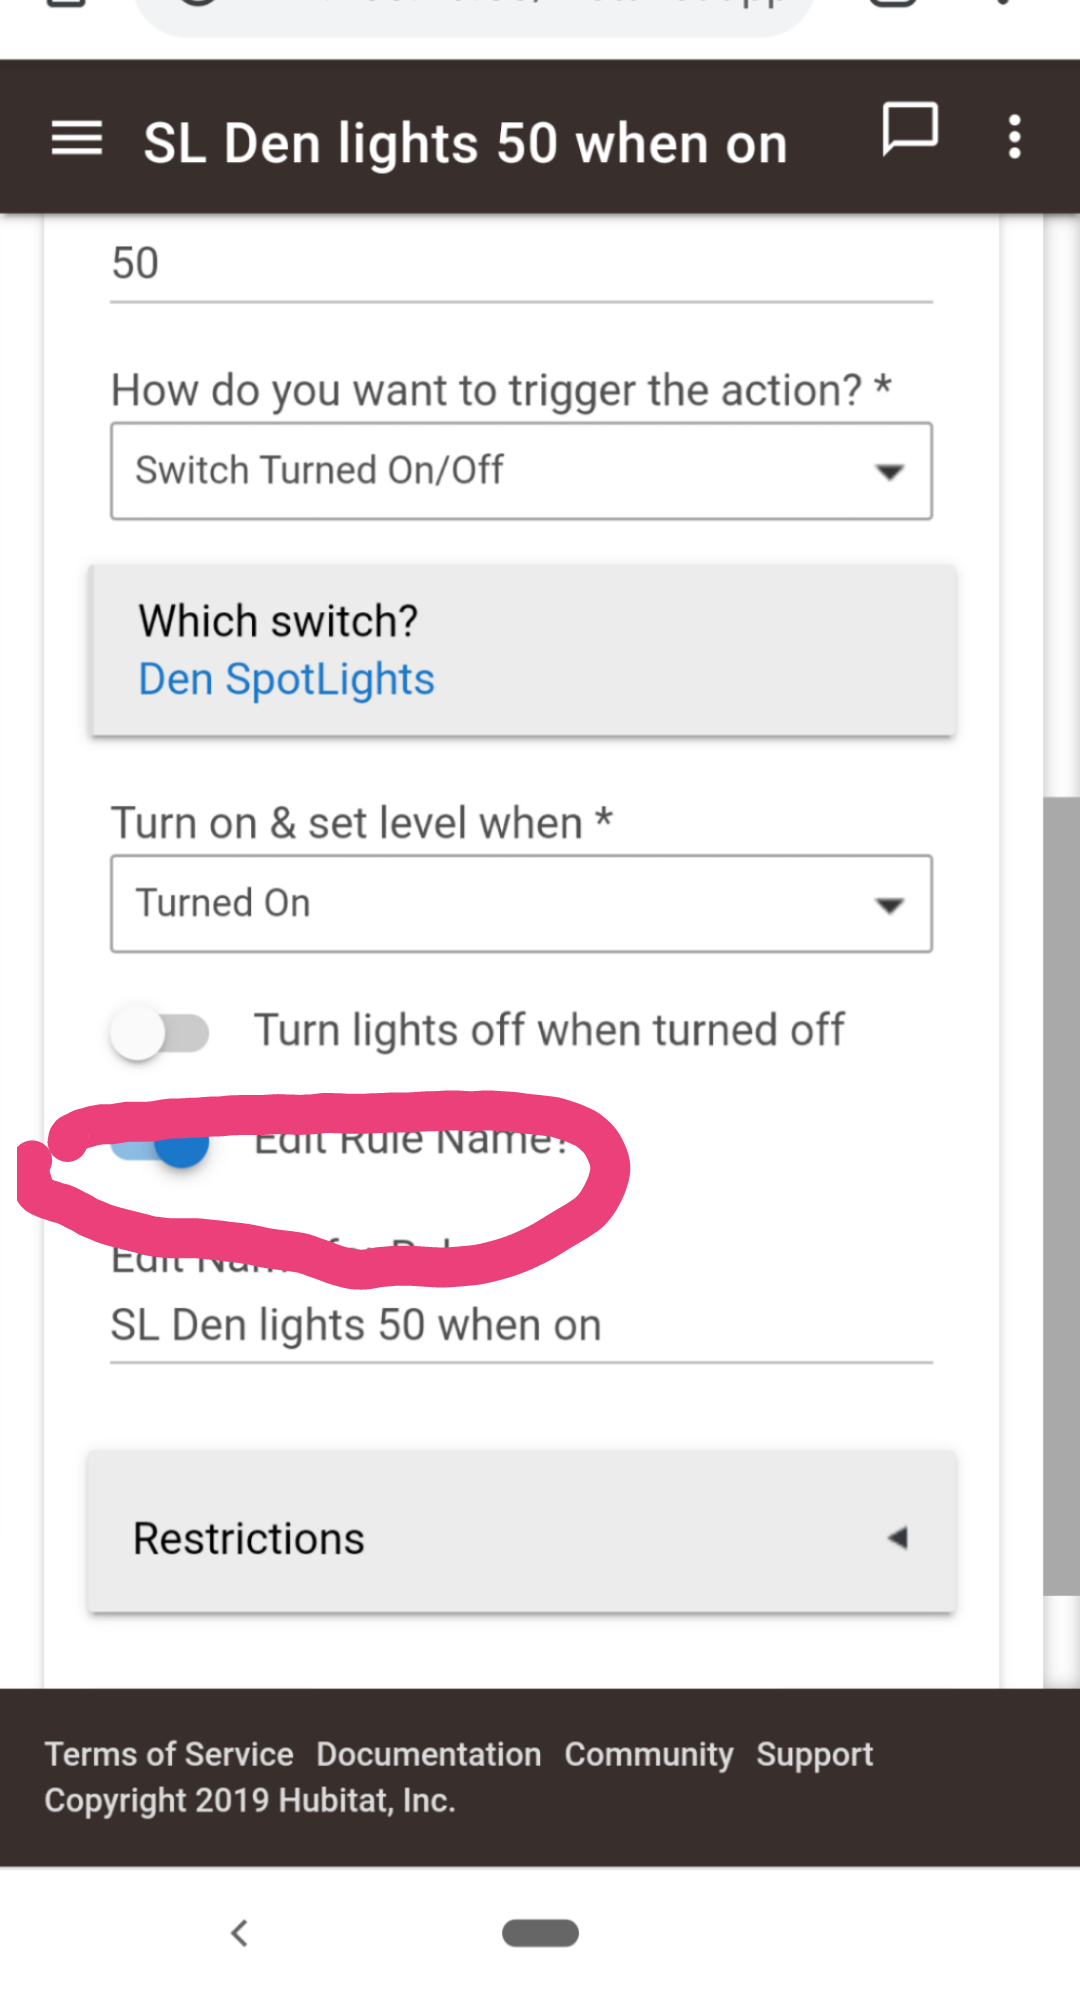Toggle the Edit Rule Name switch

160,1143
